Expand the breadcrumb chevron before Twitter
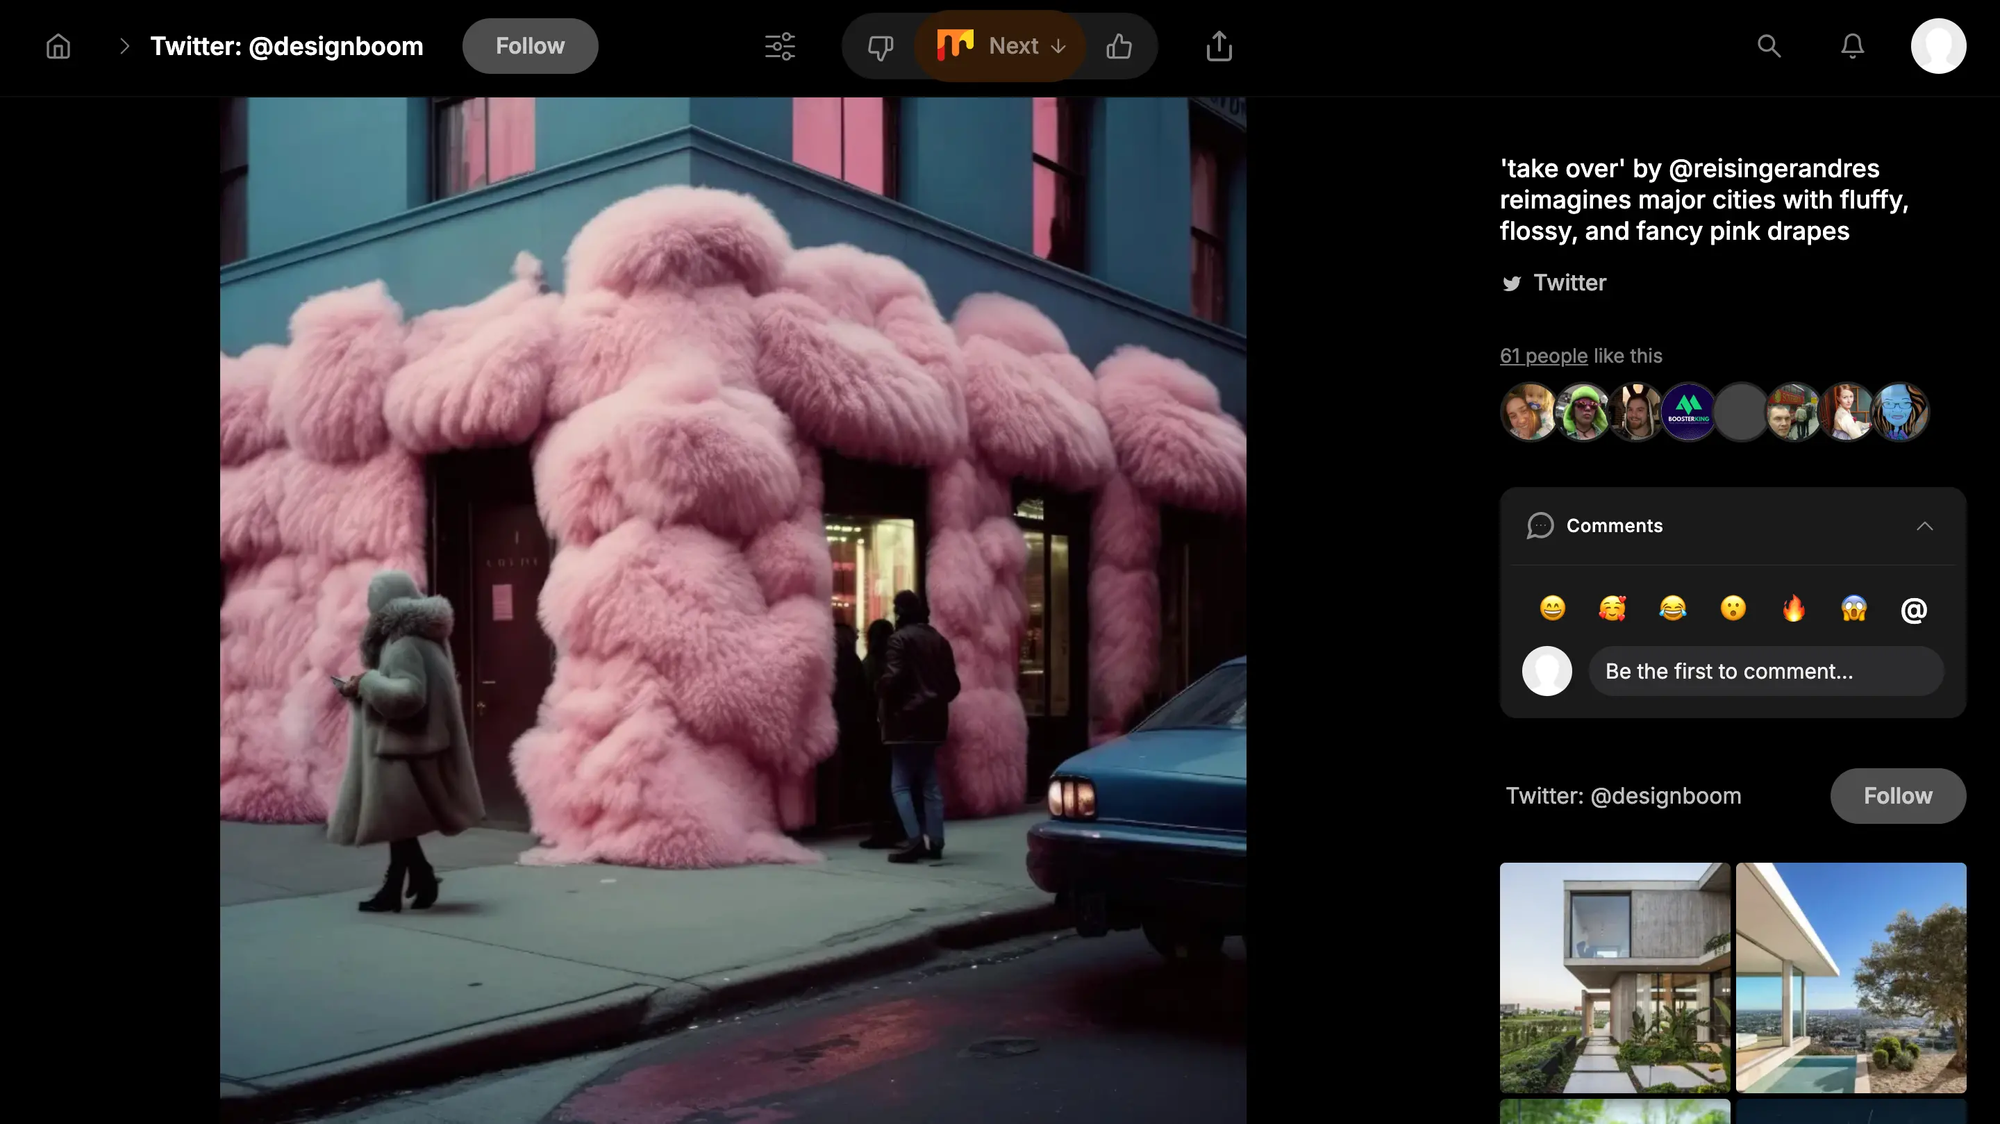 [x=124, y=46]
